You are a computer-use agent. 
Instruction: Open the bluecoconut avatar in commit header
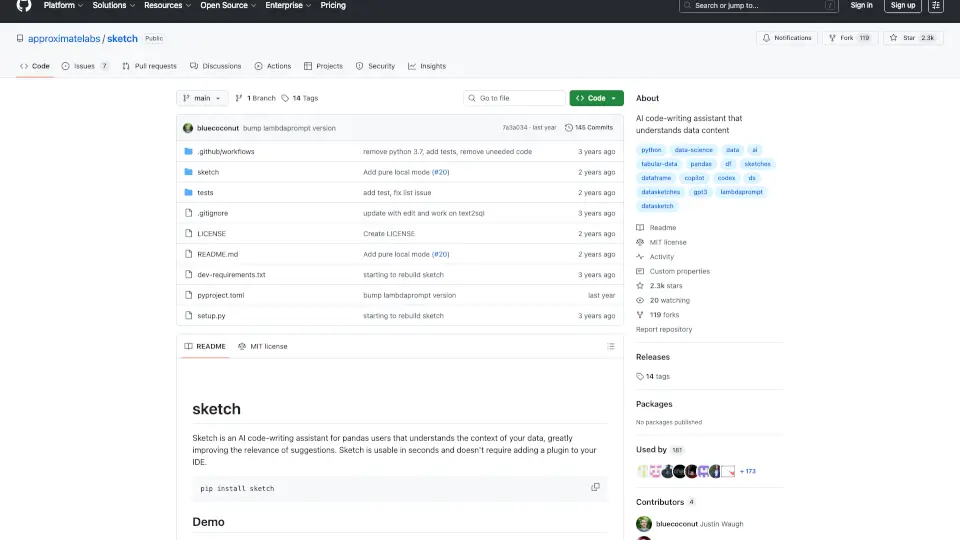pyautogui.click(x=188, y=128)
